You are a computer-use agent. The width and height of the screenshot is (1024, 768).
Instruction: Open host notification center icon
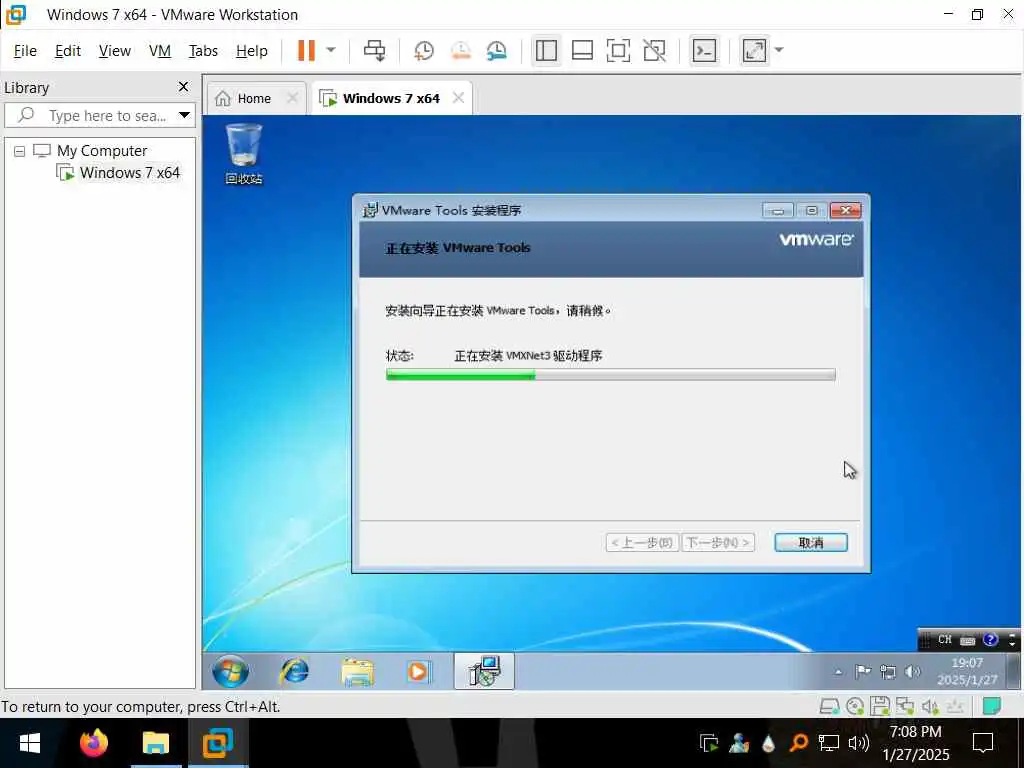point(983,743)
